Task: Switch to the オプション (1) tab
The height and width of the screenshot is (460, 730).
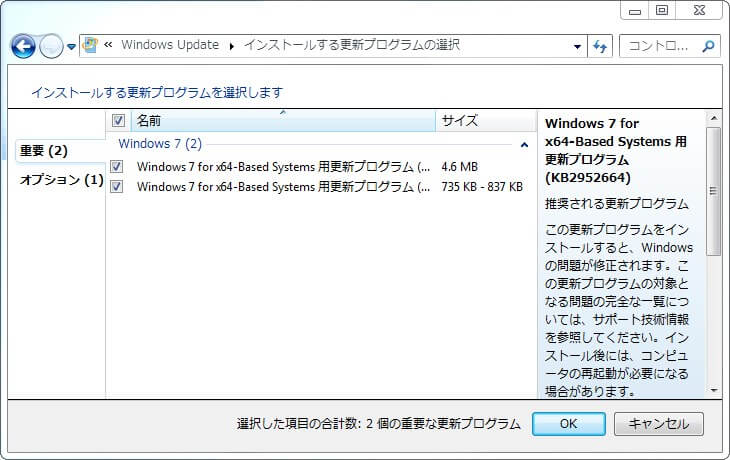Action: 61,180
